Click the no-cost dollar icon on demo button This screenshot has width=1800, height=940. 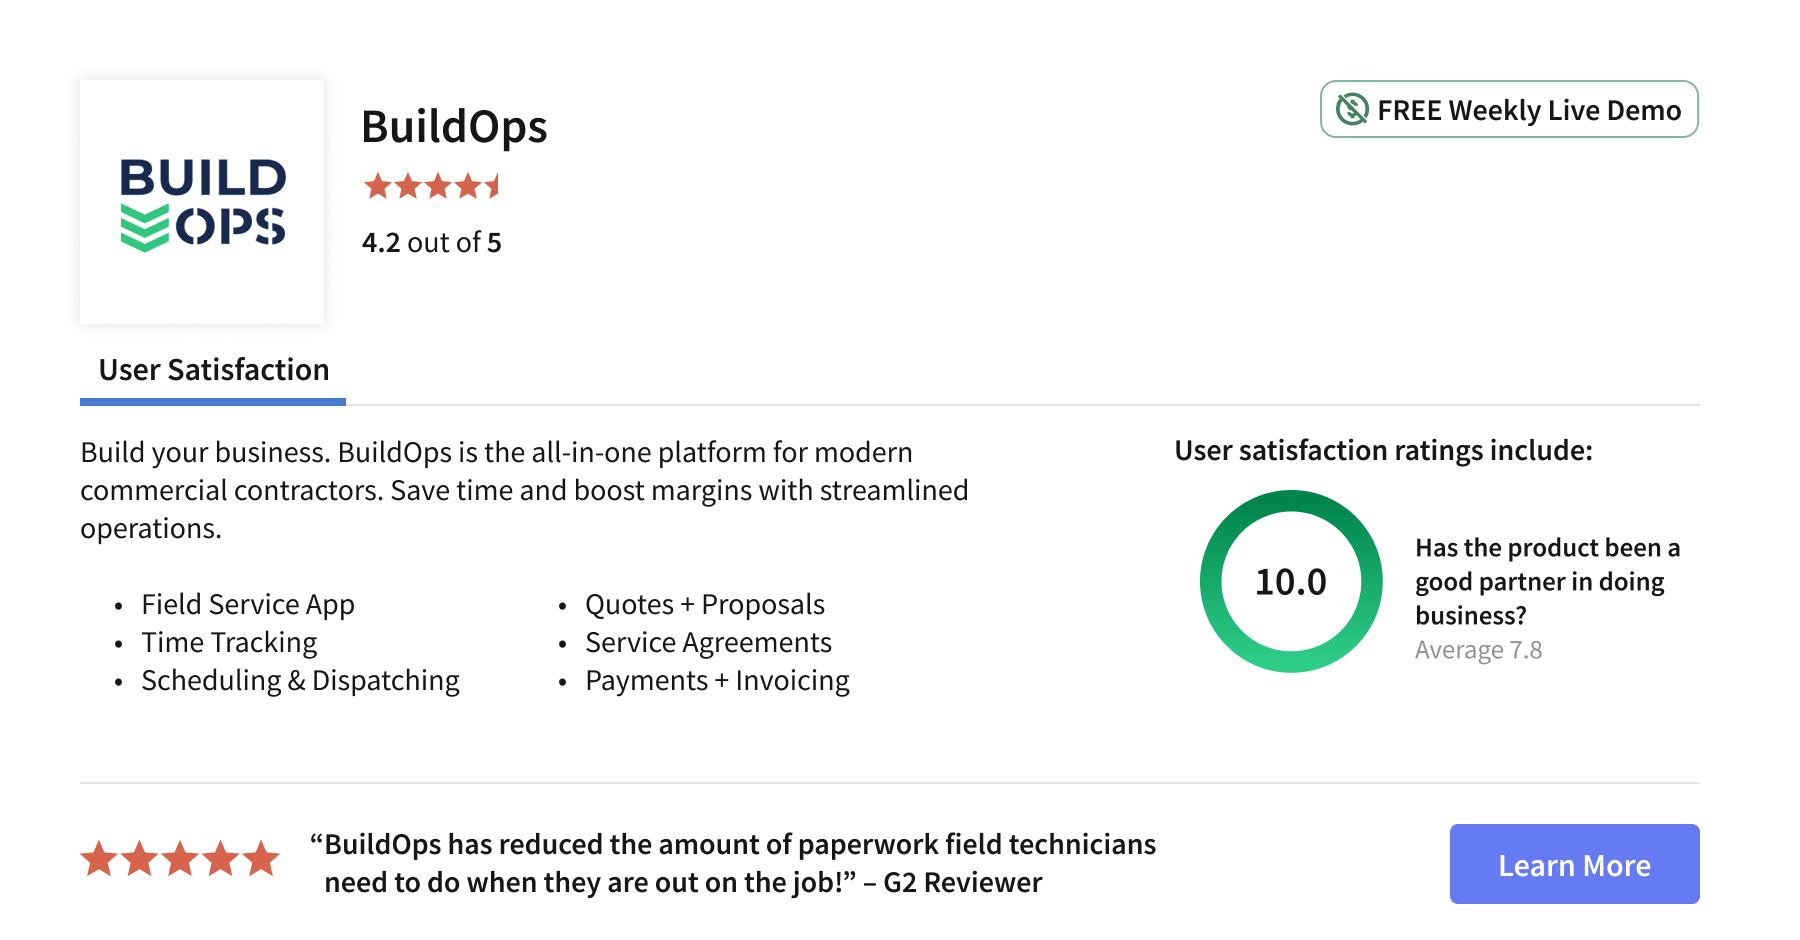click(1351, 109)
